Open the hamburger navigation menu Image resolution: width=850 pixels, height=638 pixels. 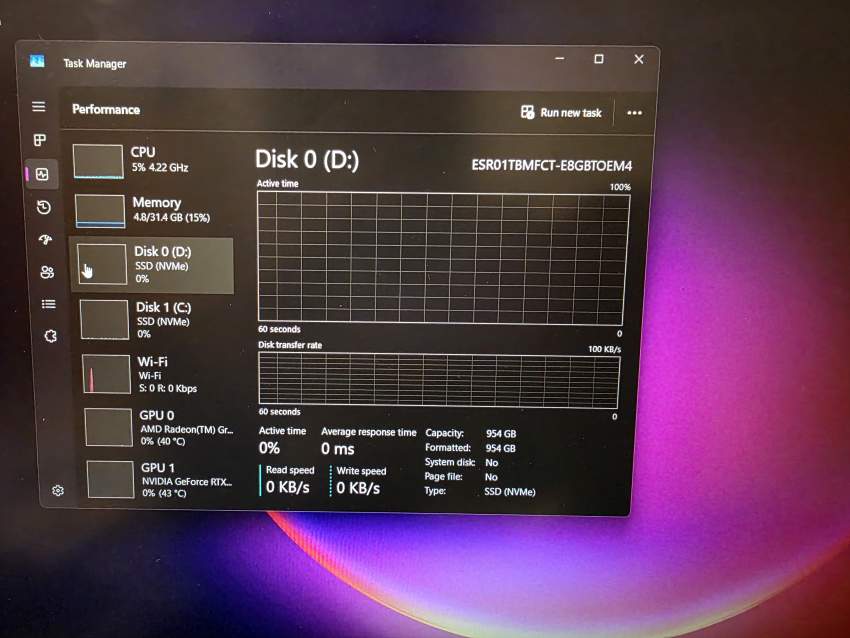pos(38,107)
